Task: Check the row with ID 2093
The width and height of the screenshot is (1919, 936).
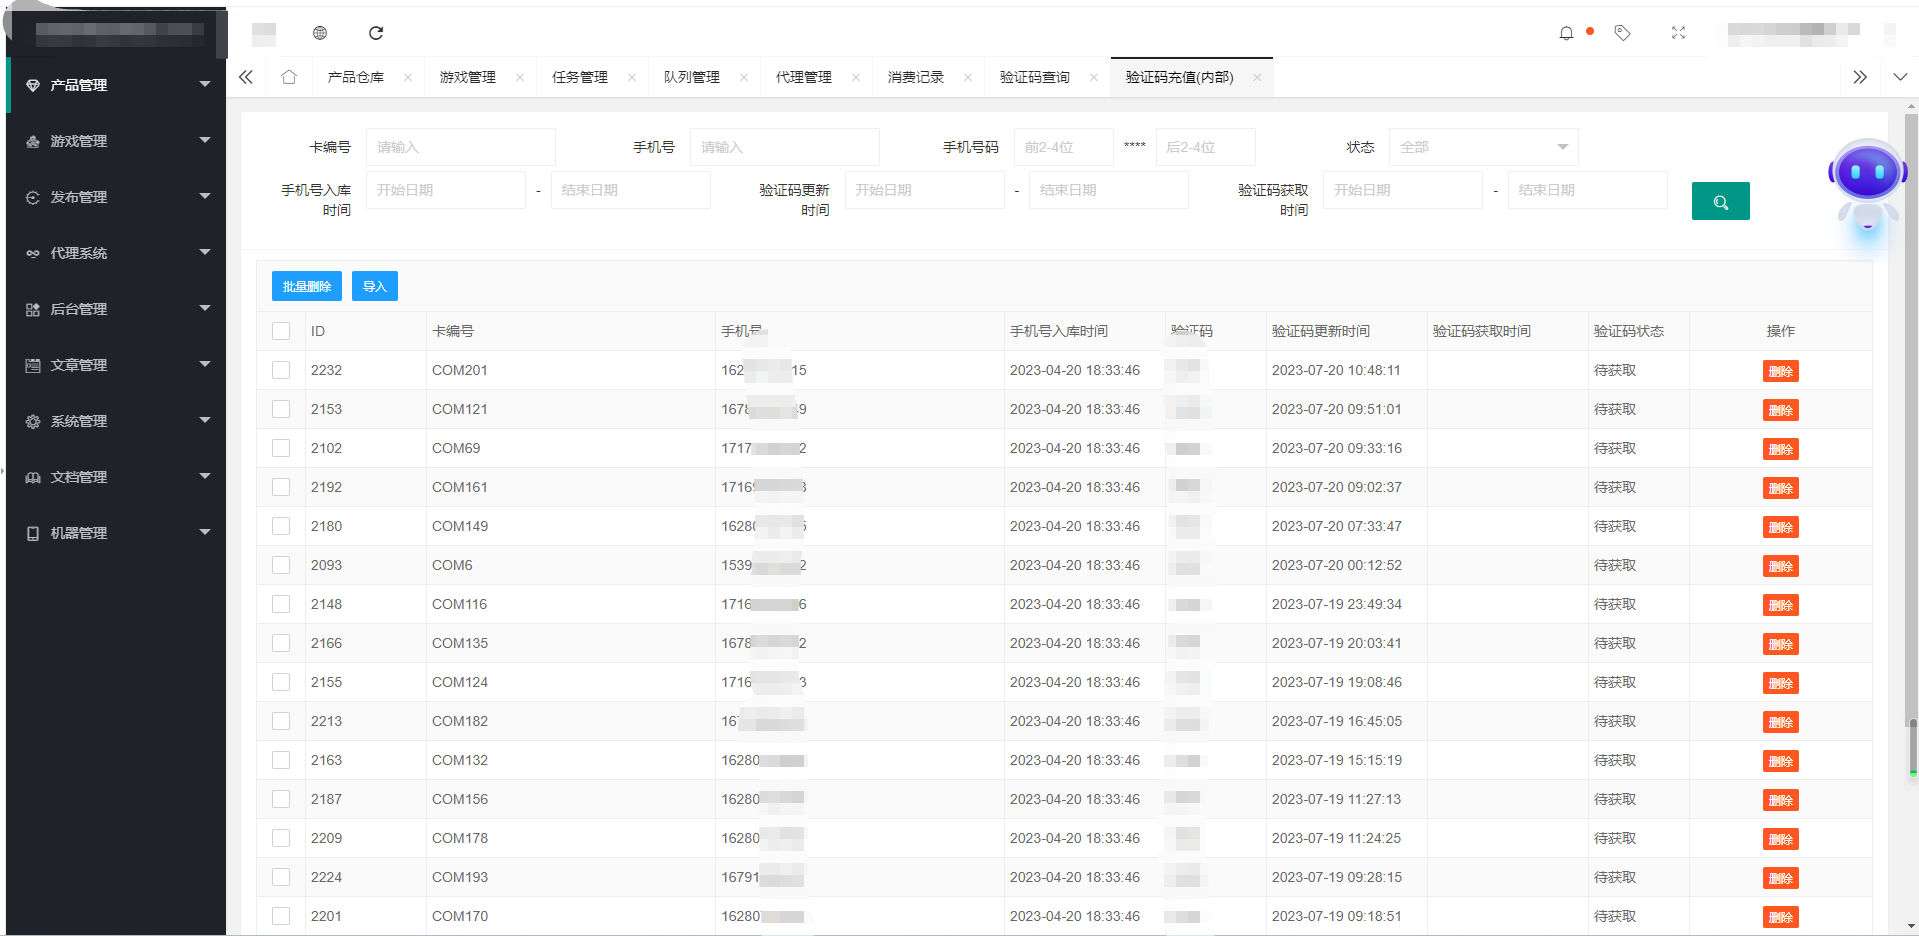Action: 281,565
